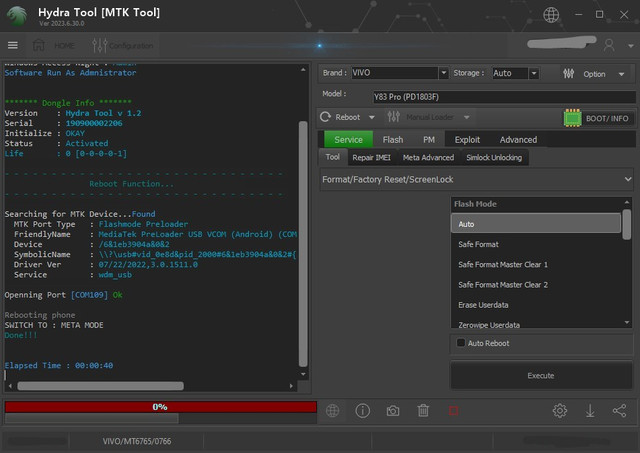Click the camera screenshot icon
The image size is (640, 453).
(x=393, y=411)
